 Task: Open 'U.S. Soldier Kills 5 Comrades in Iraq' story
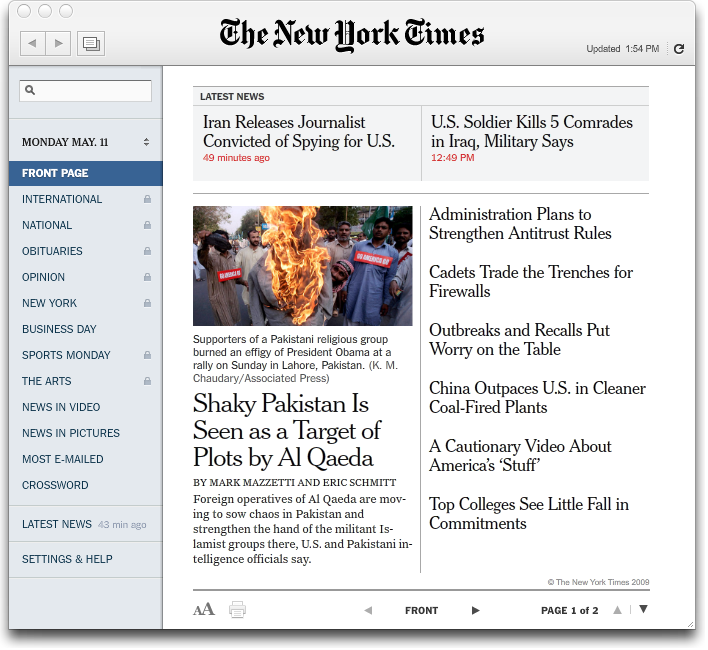coord(533,132)
